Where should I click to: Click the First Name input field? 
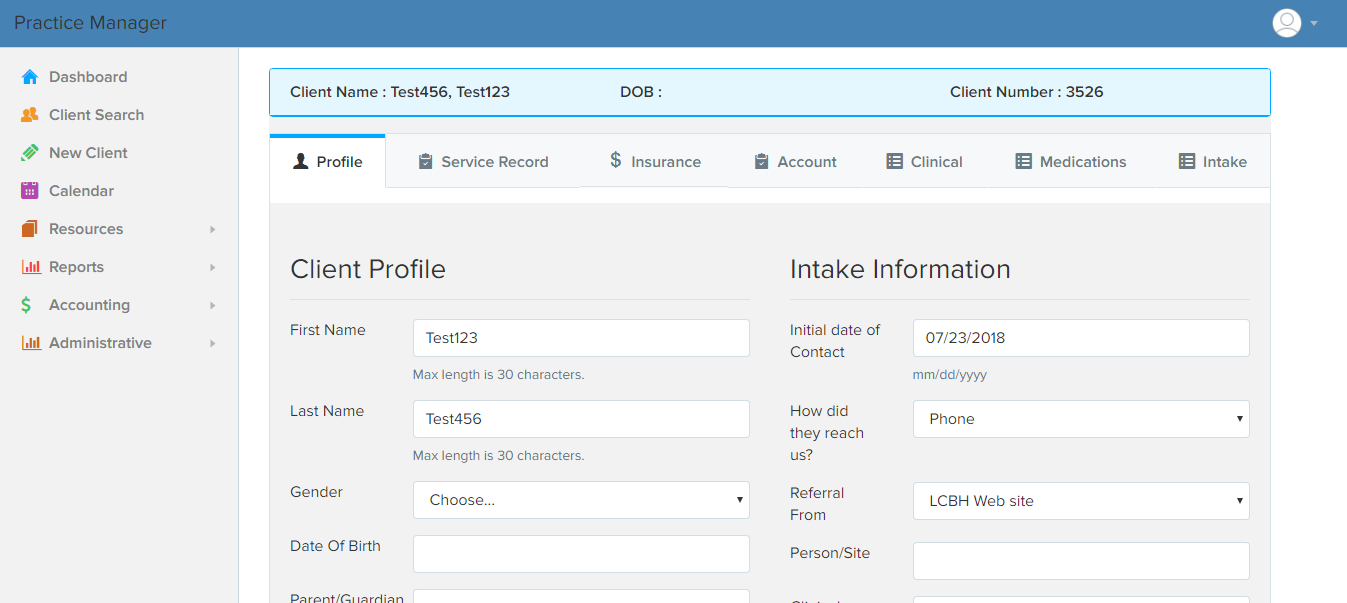click(581, 338)
